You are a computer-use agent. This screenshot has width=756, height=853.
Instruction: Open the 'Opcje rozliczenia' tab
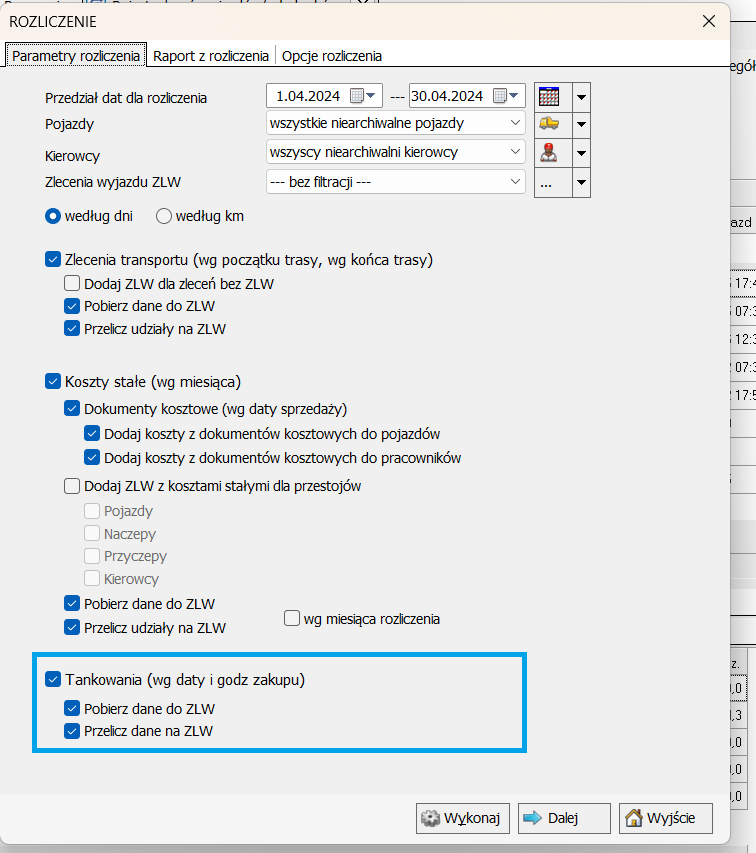click(331, 56)
